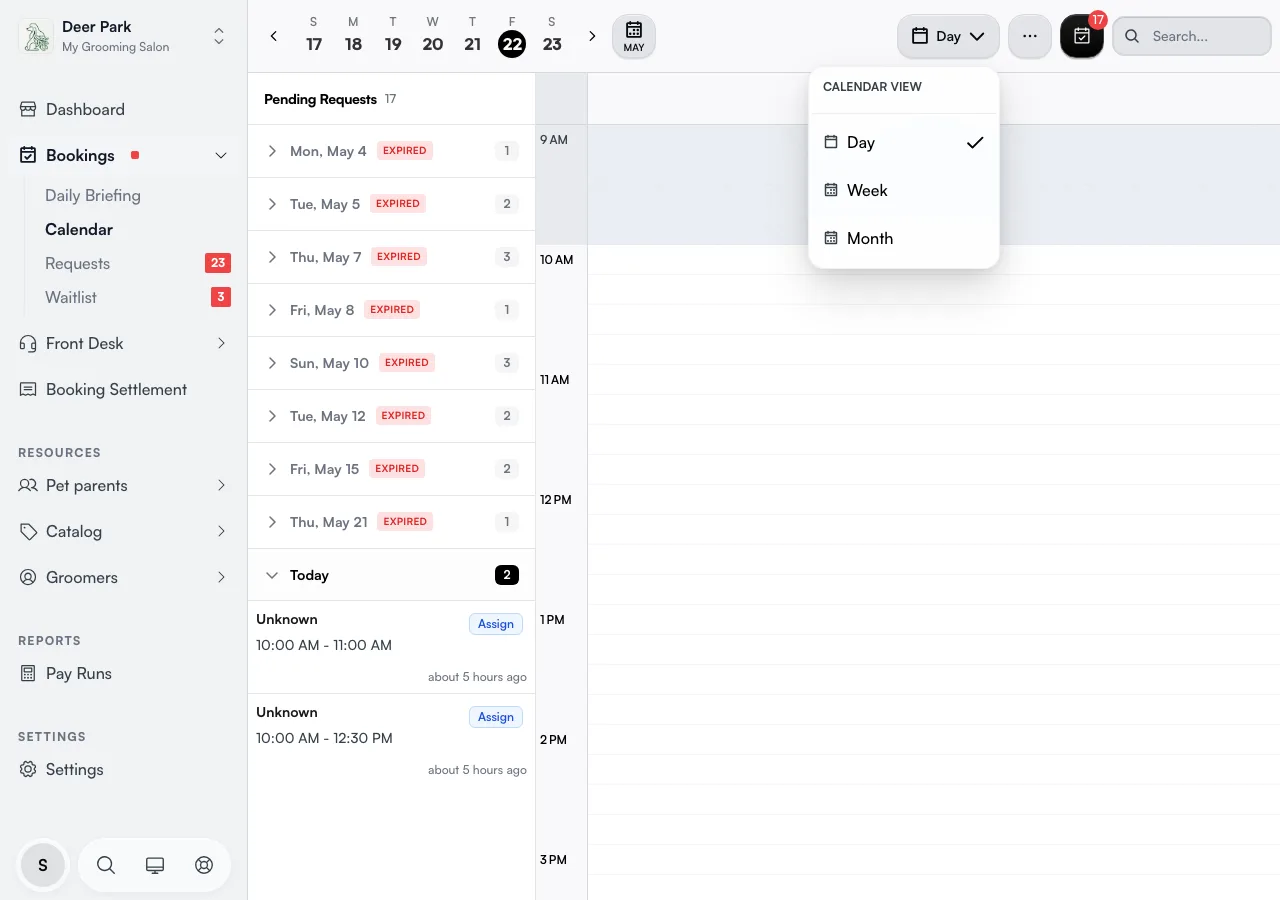Open Daily Briefing

(x=93, y=195)
